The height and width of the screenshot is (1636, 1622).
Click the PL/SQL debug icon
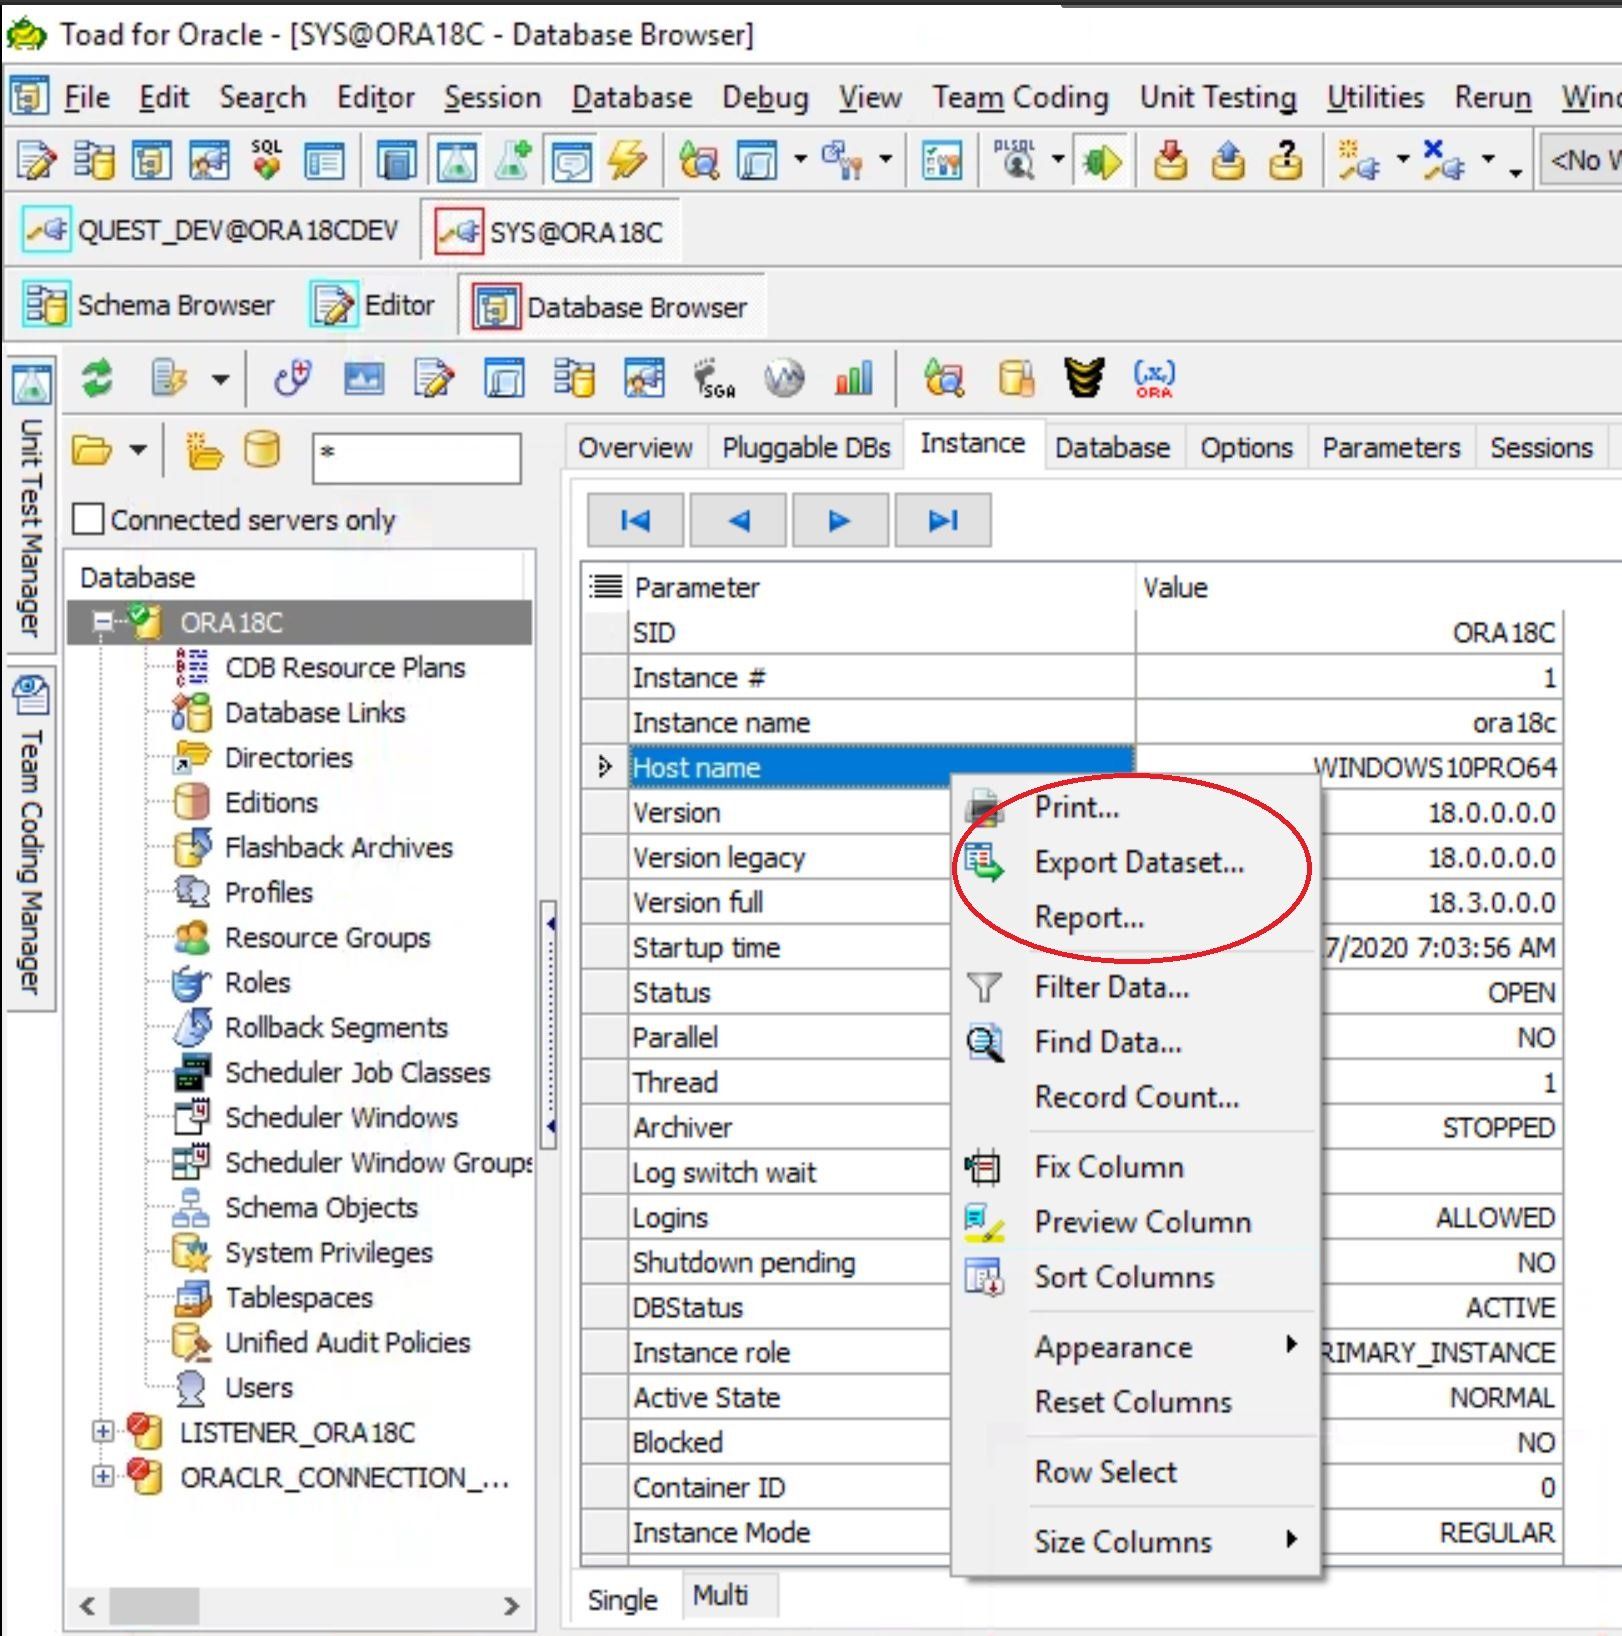coord(1017,160)
